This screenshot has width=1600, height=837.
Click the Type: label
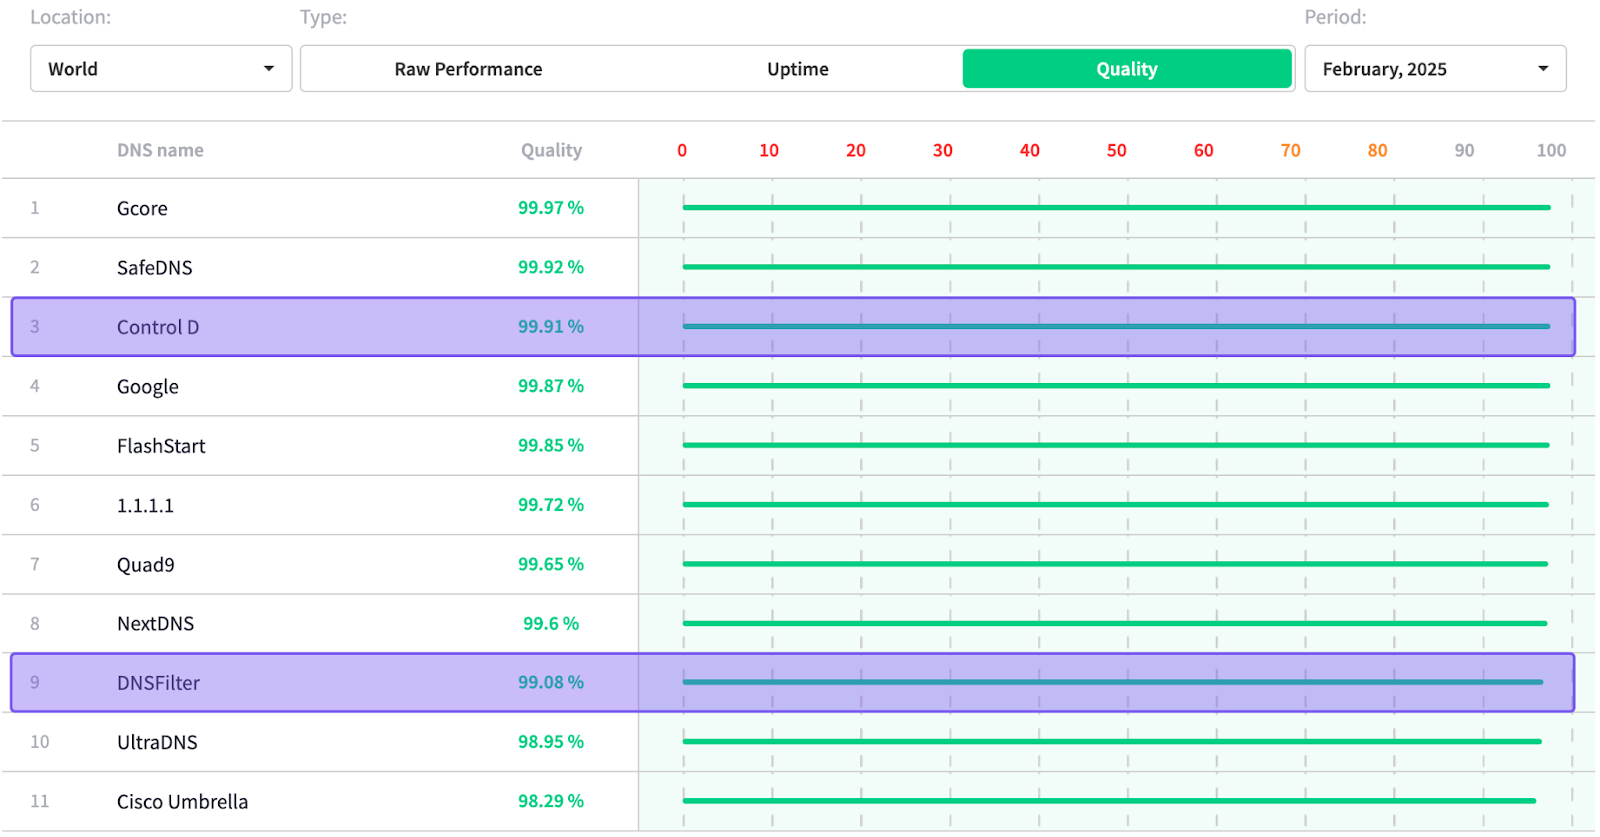(324, 17)
